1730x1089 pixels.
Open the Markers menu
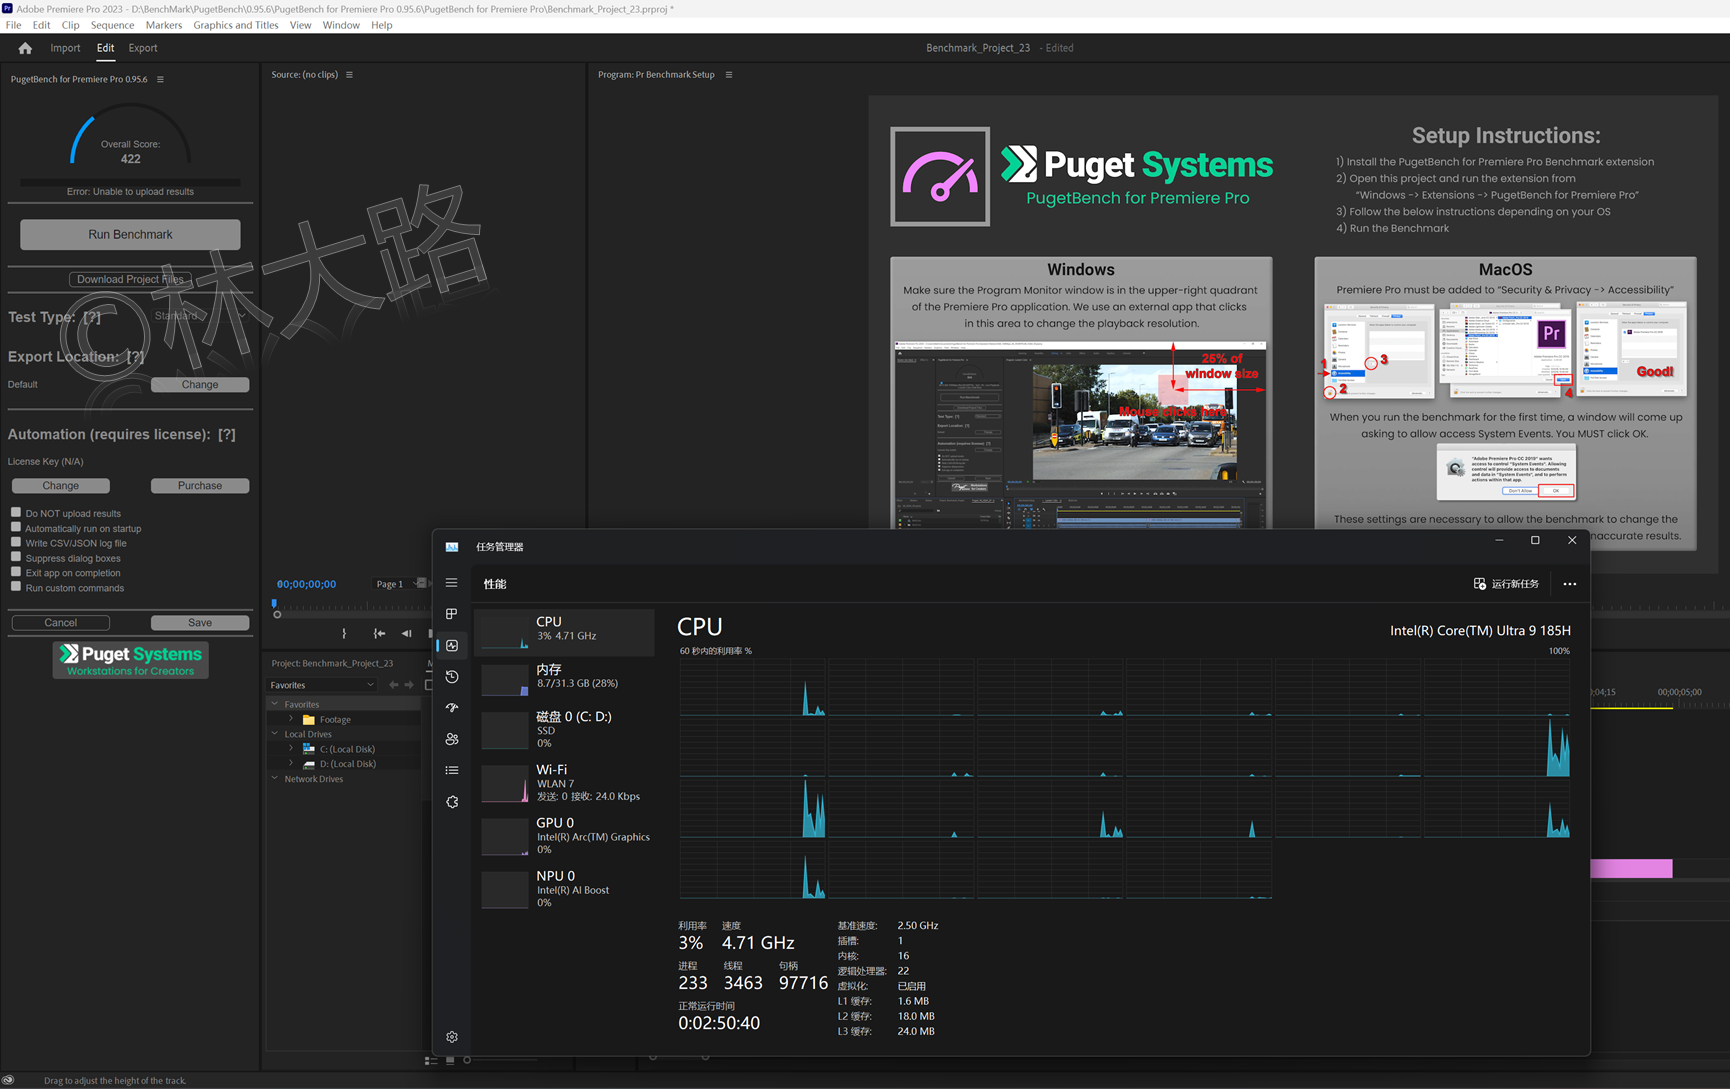click(164, 25)
